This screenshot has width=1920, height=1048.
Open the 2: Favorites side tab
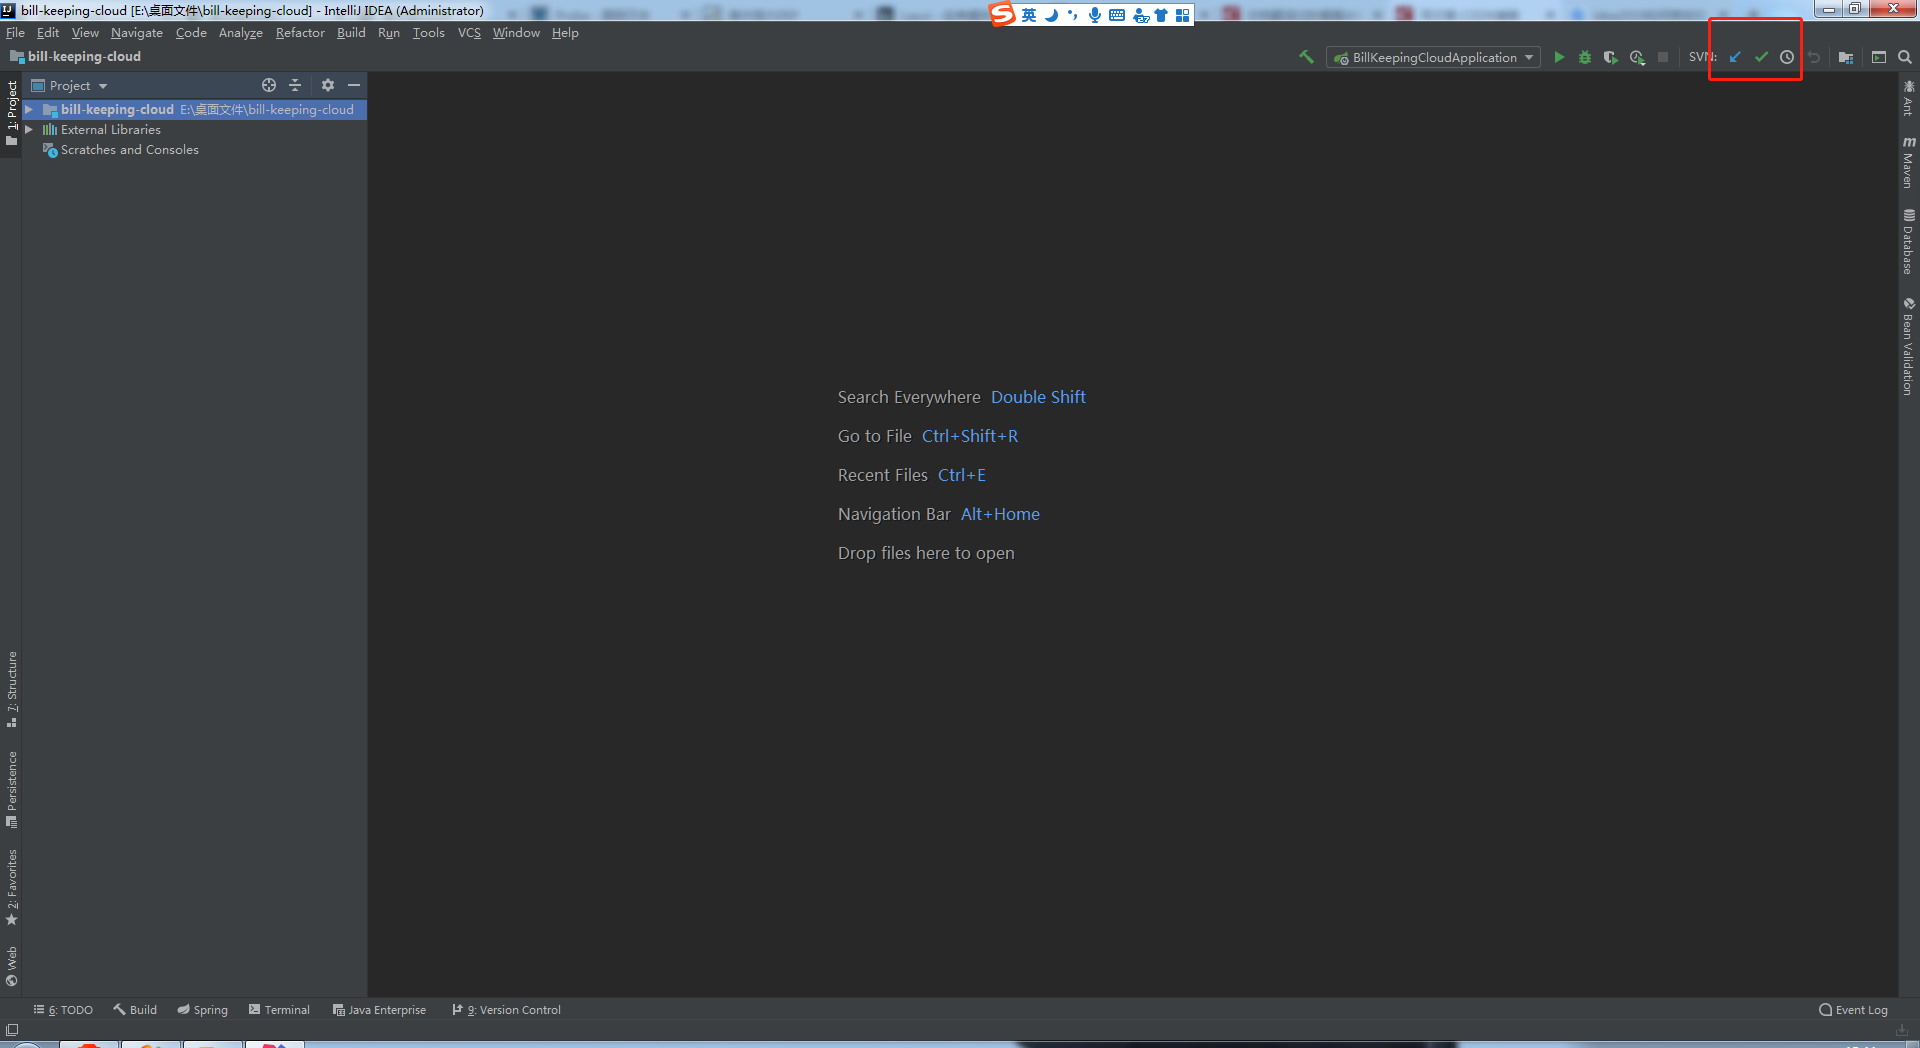pyautogui.click(x=11, y=887)
